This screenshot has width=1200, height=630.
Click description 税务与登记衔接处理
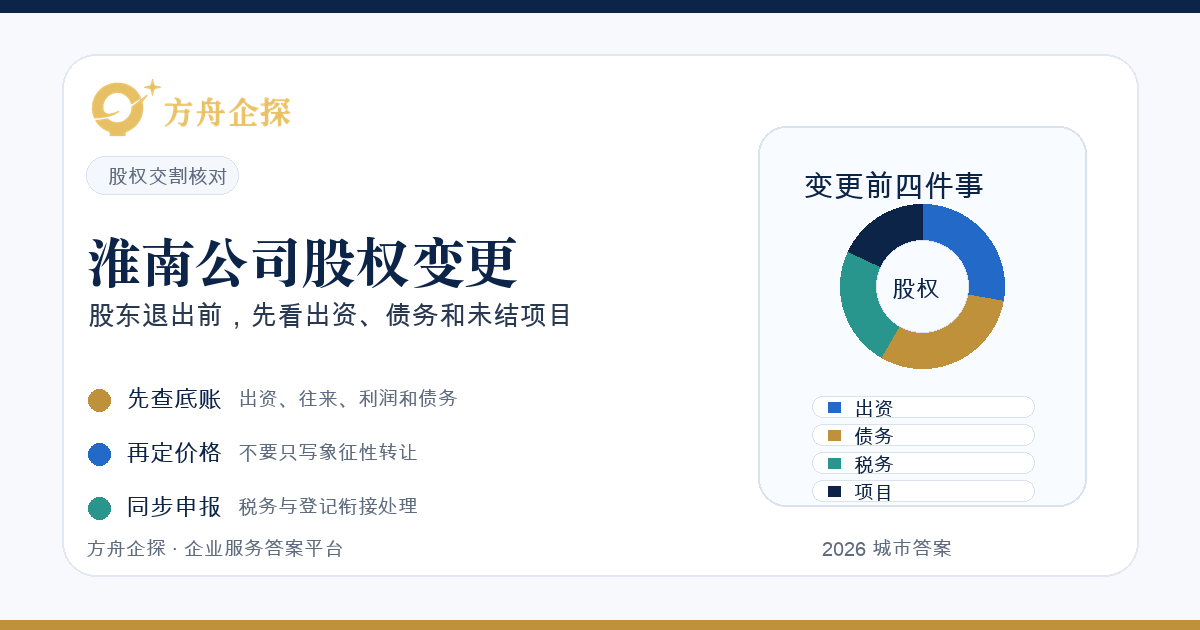coord(328,507)
